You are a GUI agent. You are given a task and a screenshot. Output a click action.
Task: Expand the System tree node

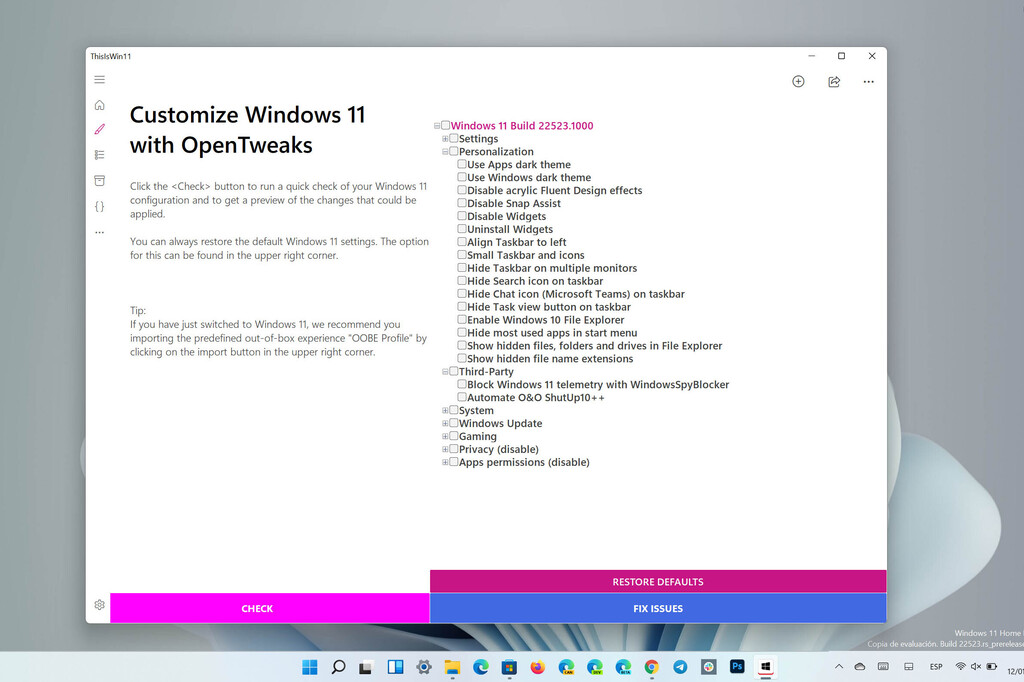pos(445,410)
